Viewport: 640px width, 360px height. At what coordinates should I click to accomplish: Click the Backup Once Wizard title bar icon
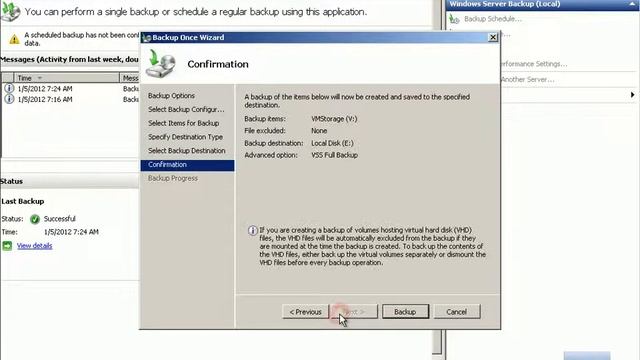147,38
